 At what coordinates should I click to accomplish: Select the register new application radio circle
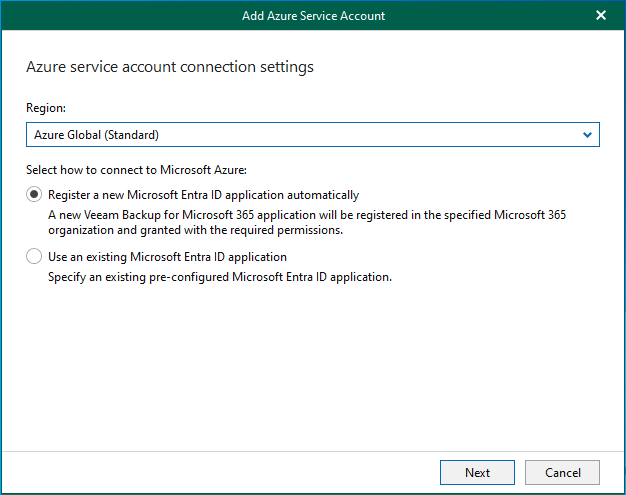pyautogui.click(x=35, y=195)
